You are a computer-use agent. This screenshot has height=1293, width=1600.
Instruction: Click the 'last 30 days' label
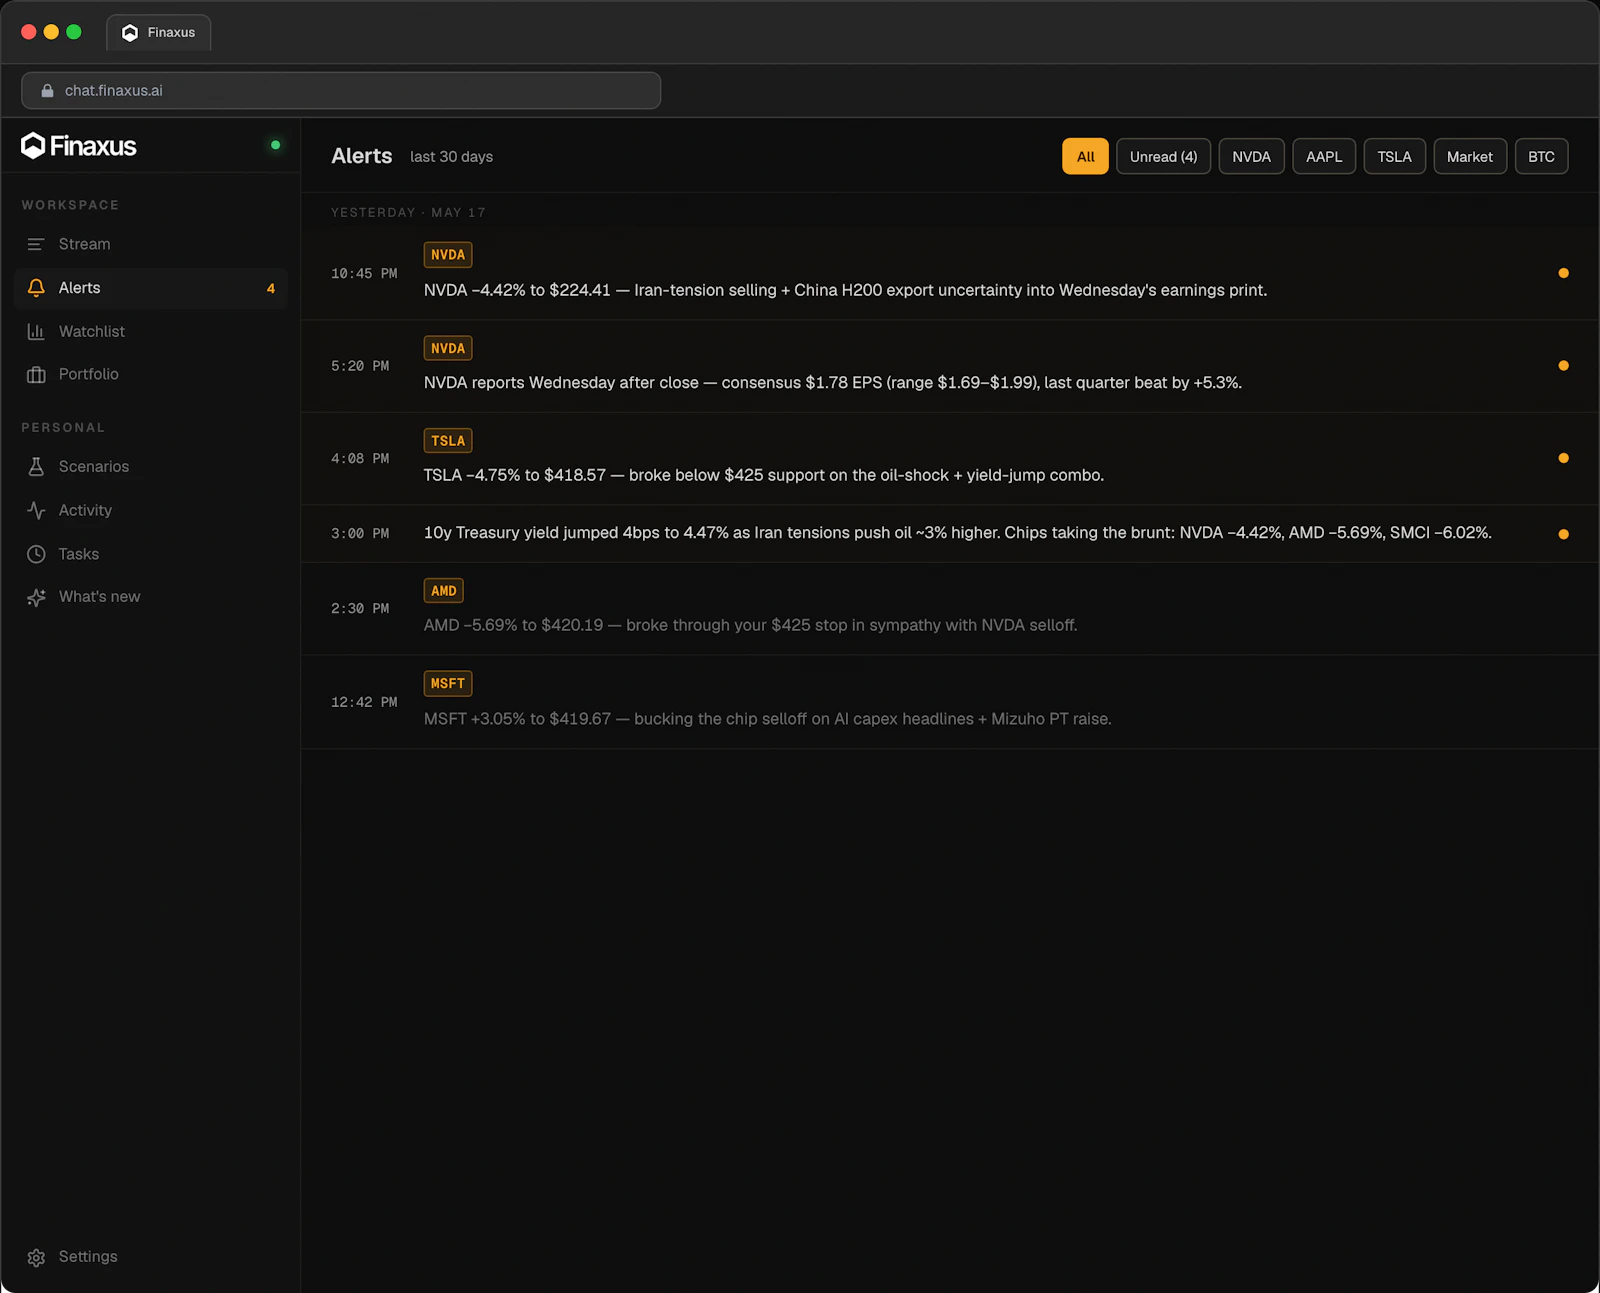[x=451, y=157]
